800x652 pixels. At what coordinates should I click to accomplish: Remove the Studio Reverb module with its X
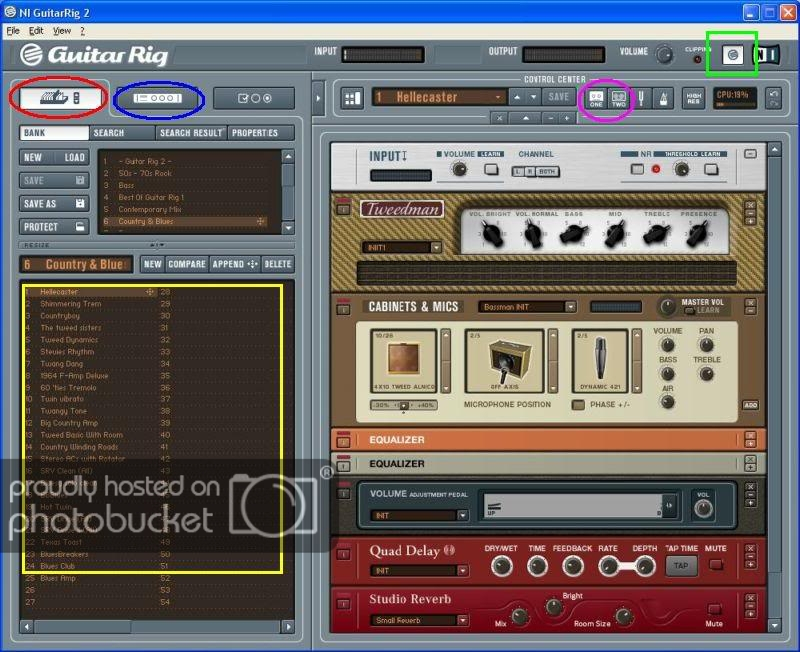tap(750, 598)
